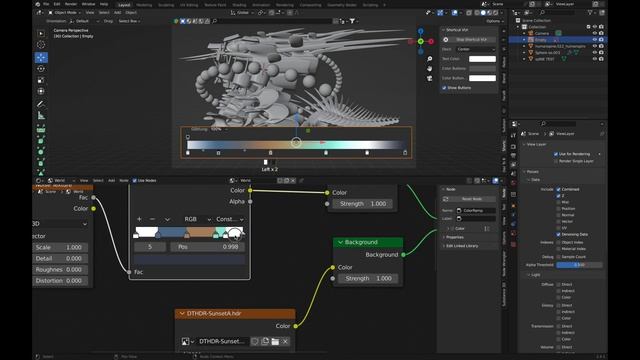Remove a color stop with minus icon
Viewport: 640px width, 360px height.
click(152, 219)
